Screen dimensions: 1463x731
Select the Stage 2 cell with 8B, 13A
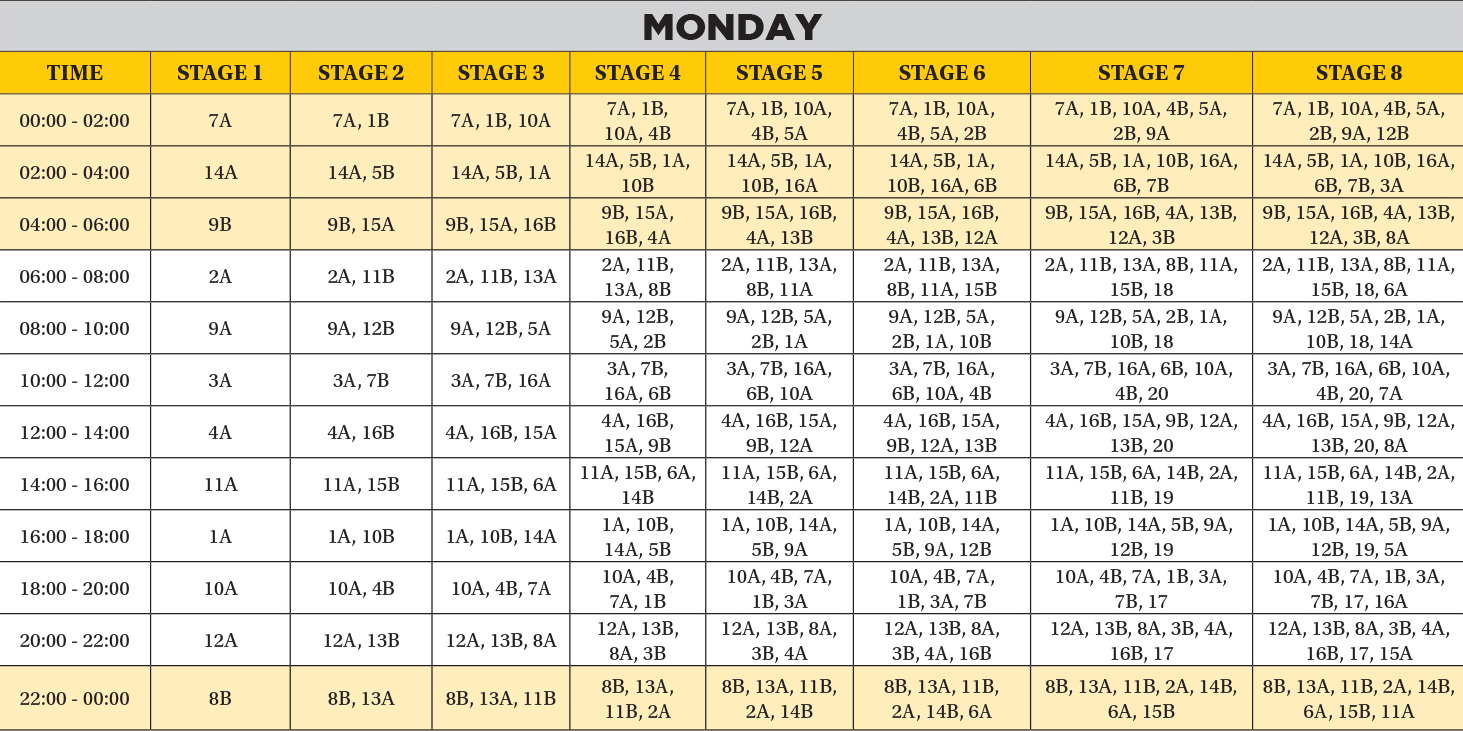[361, 699]
